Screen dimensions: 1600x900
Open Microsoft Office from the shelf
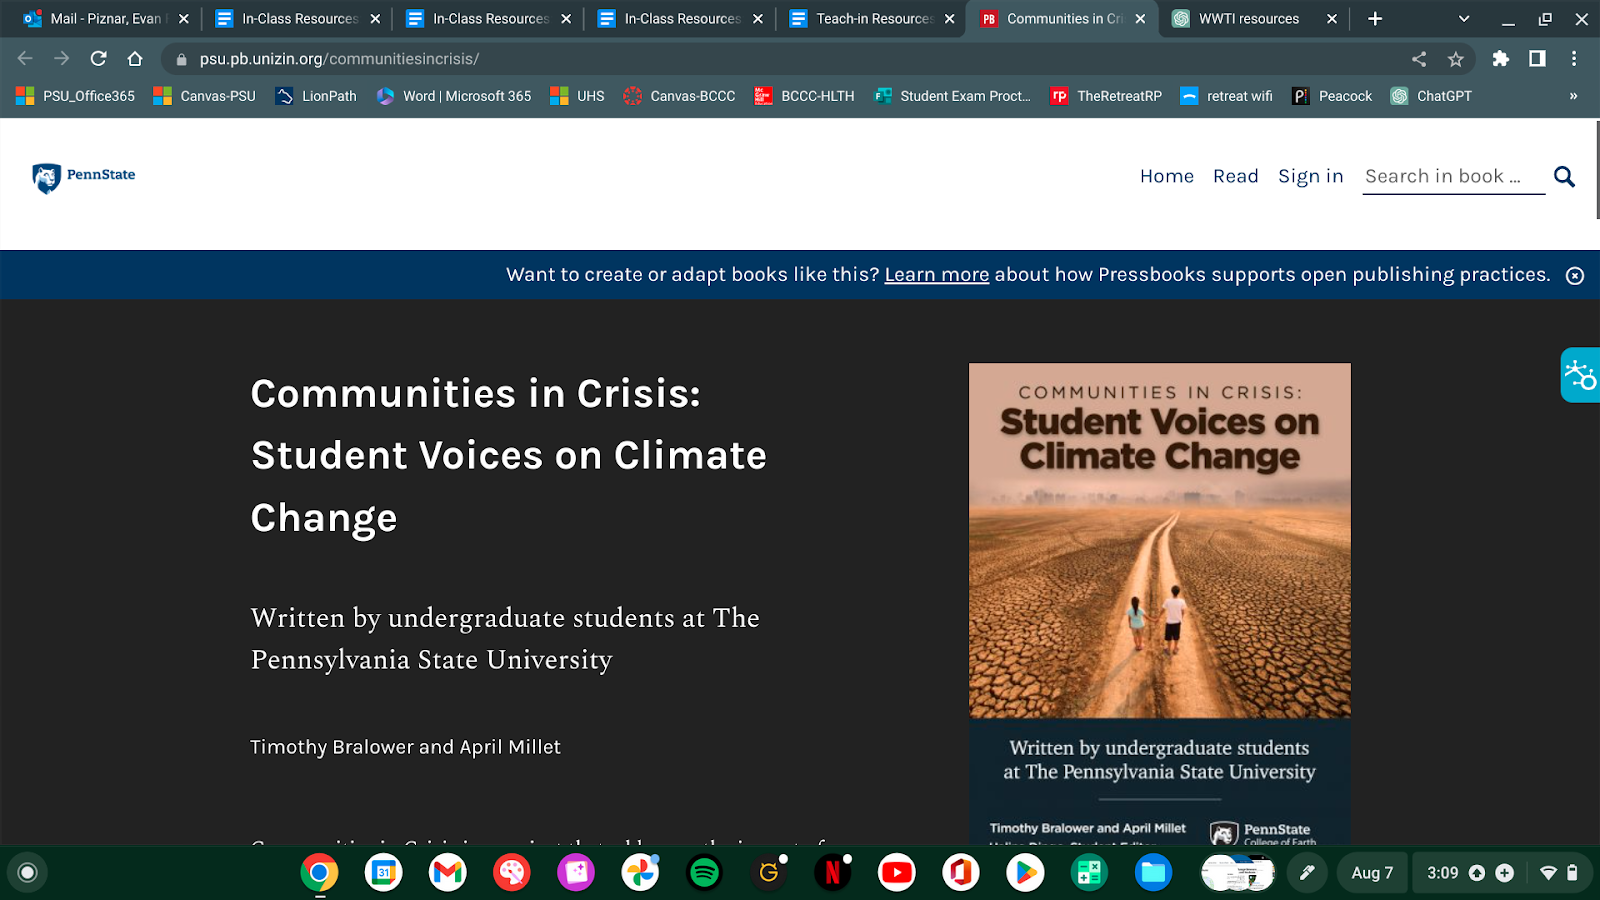[960, 873]
